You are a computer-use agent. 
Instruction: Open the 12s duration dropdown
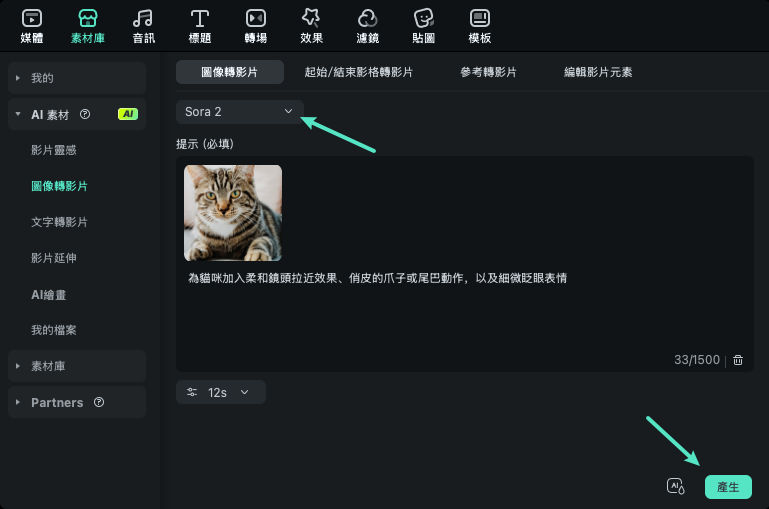click(221, 393)
